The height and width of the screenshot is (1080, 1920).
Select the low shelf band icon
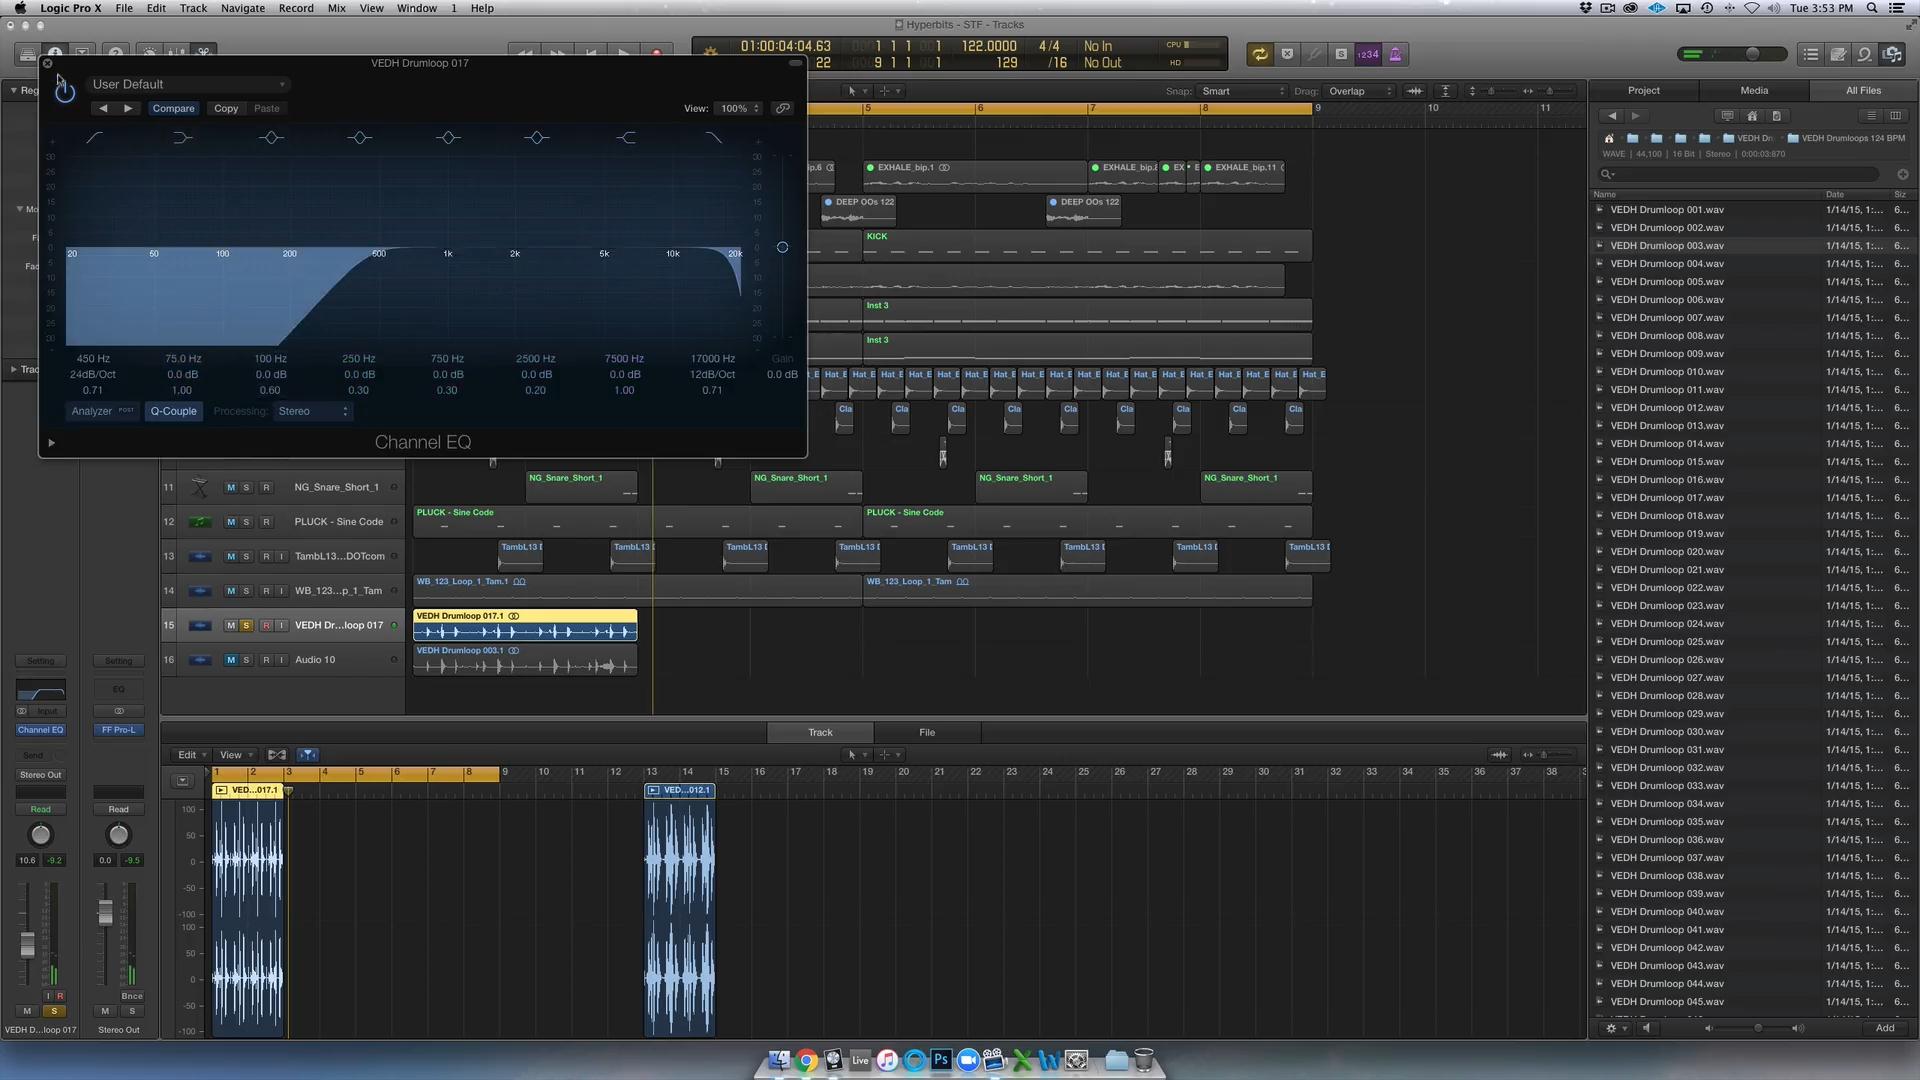click(182, 137)
